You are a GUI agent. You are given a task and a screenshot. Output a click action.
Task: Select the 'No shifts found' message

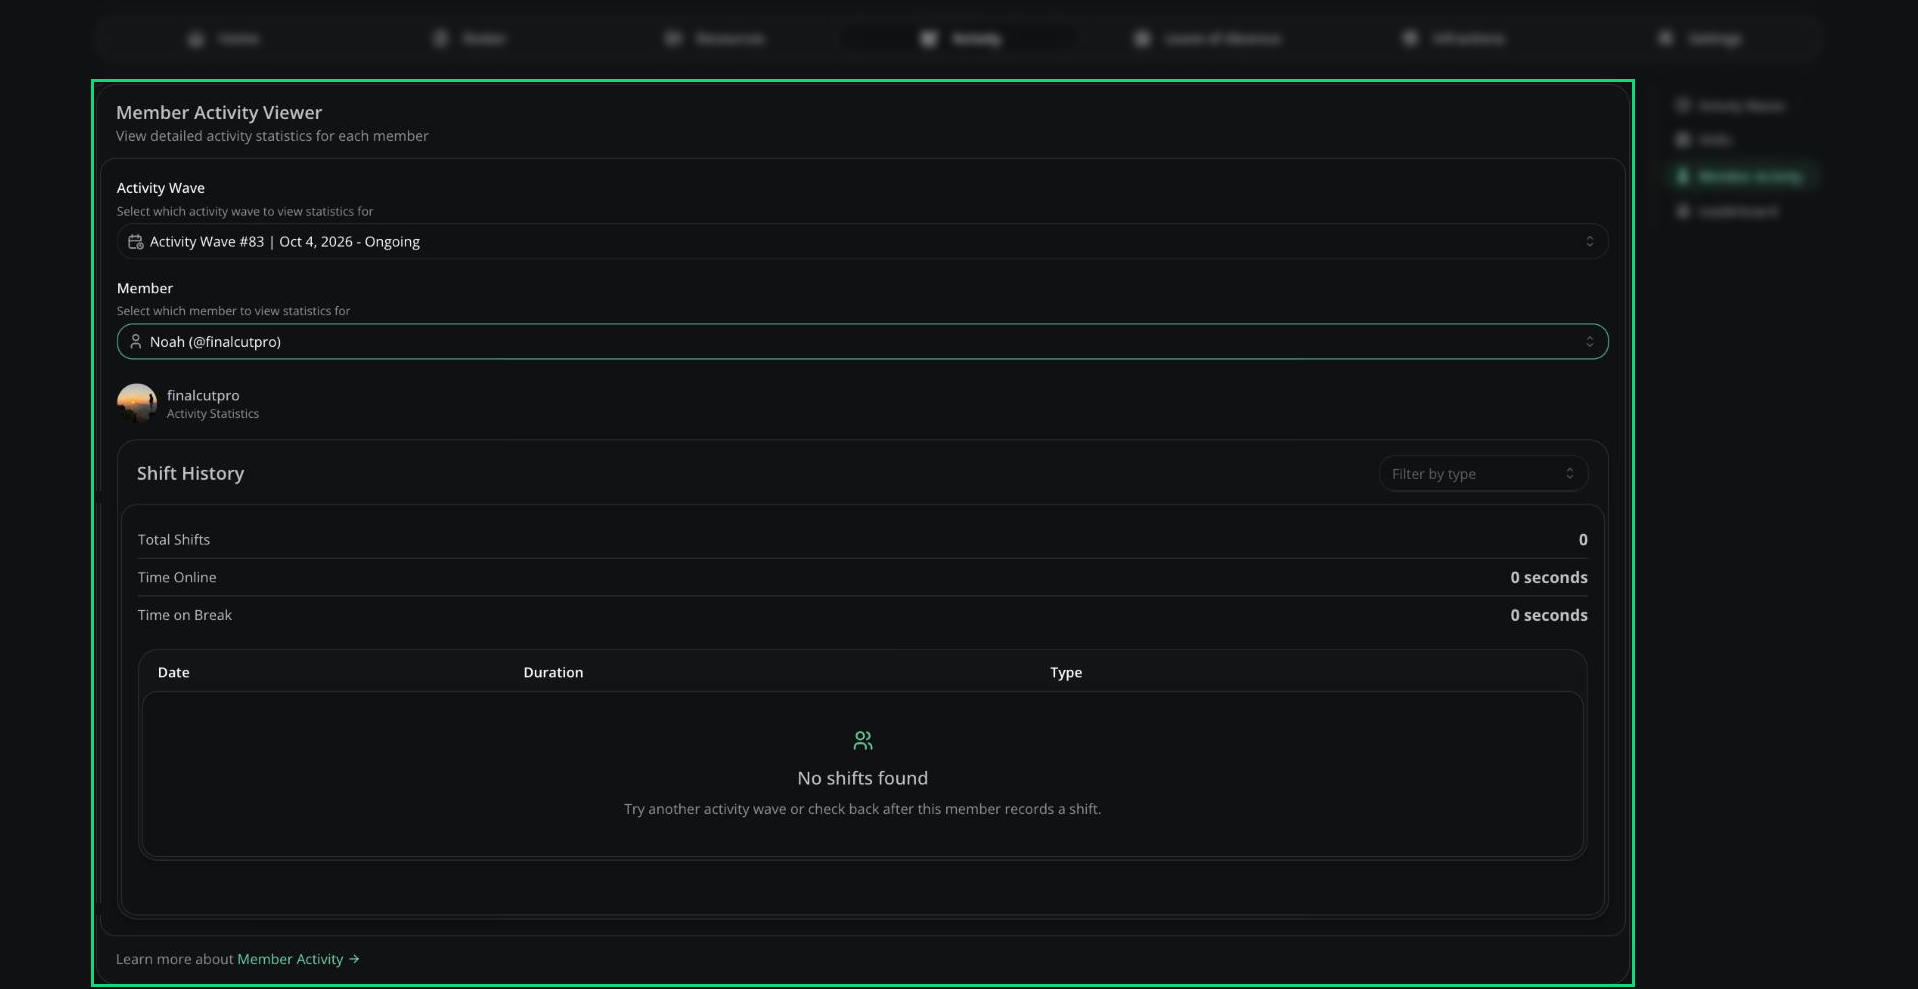tap(863, 778)
